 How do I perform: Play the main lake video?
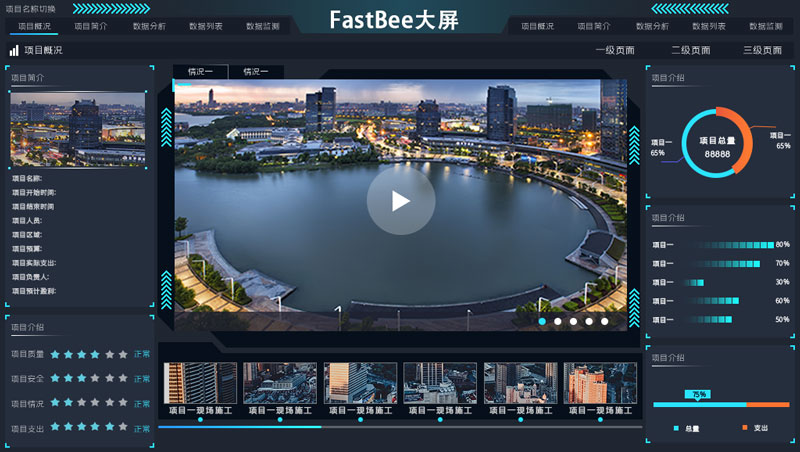(x=400, y=201)
